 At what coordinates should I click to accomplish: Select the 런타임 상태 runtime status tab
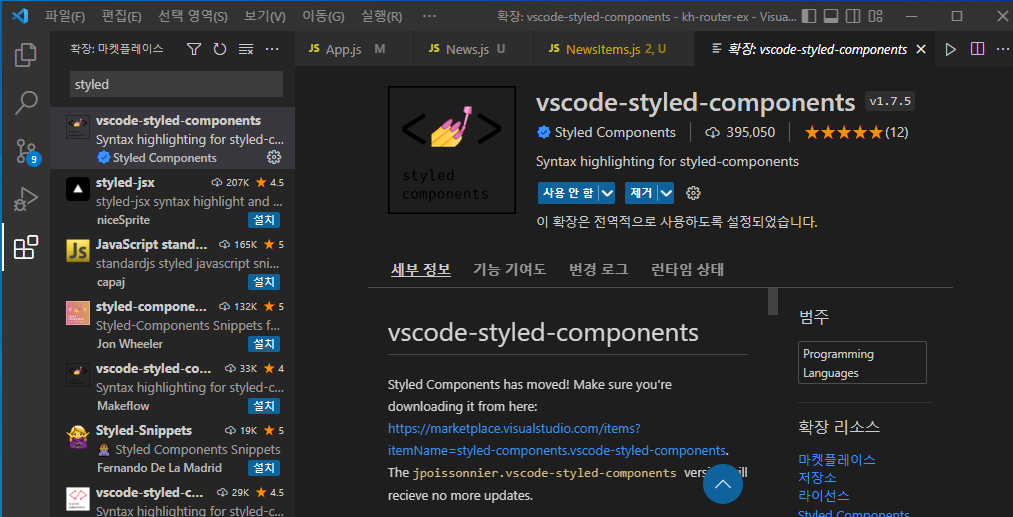[687, 269]
